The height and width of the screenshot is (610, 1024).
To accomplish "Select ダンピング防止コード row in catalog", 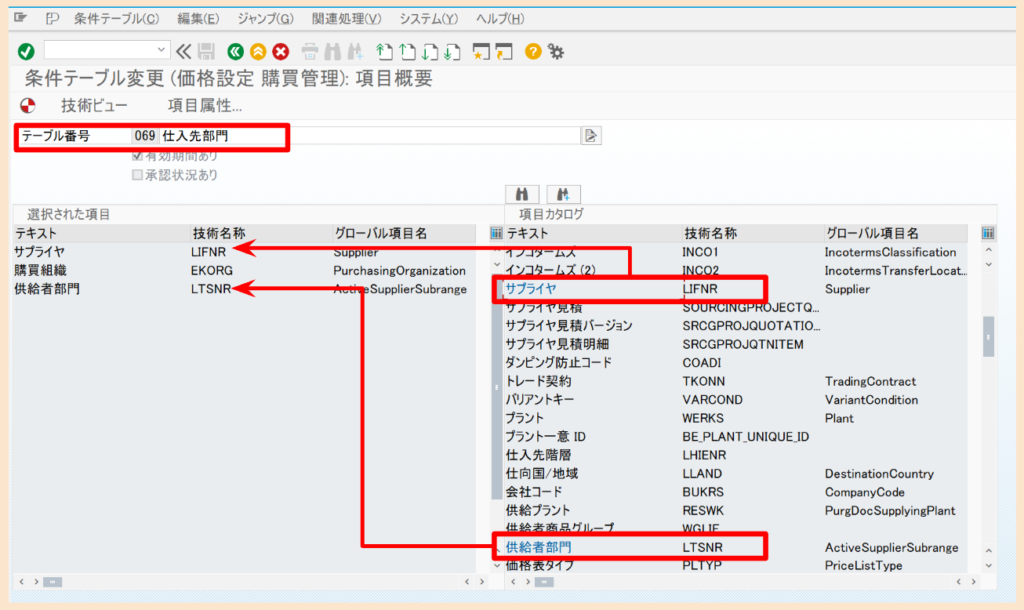I will tap(735, 362).
